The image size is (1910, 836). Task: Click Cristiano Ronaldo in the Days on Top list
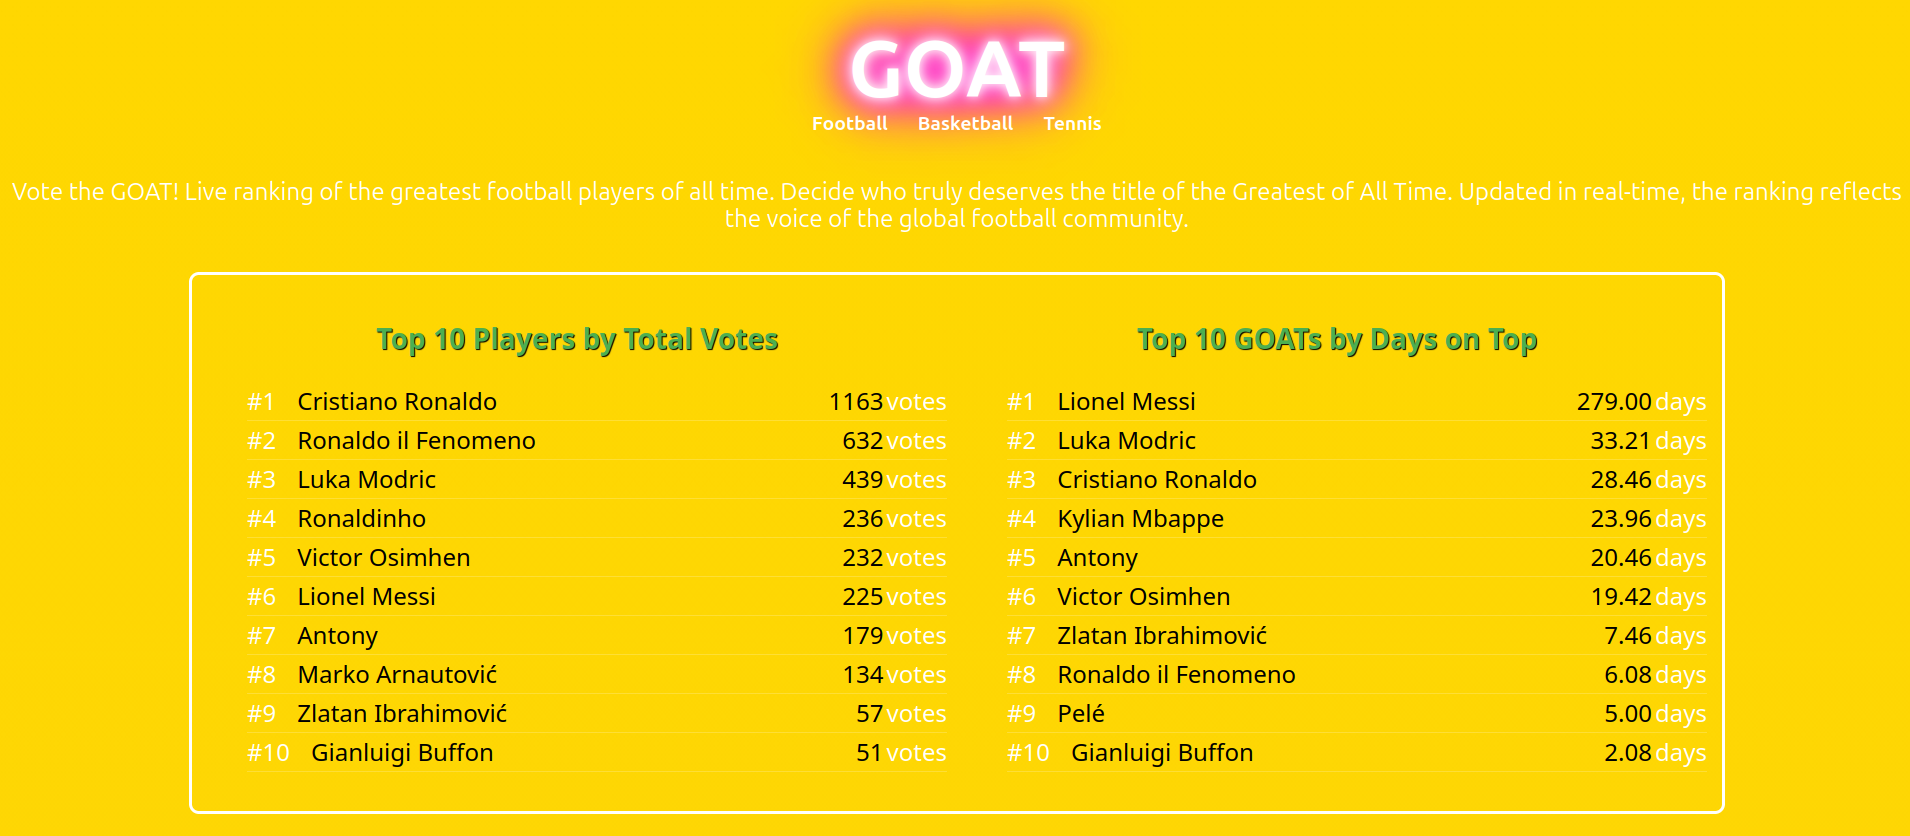point(1157,479)
